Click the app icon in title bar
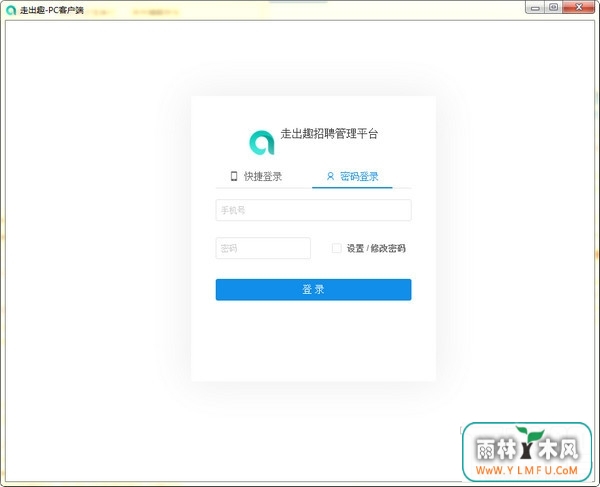The width and height of the screenshot is (600, 487). coord(11,10)
